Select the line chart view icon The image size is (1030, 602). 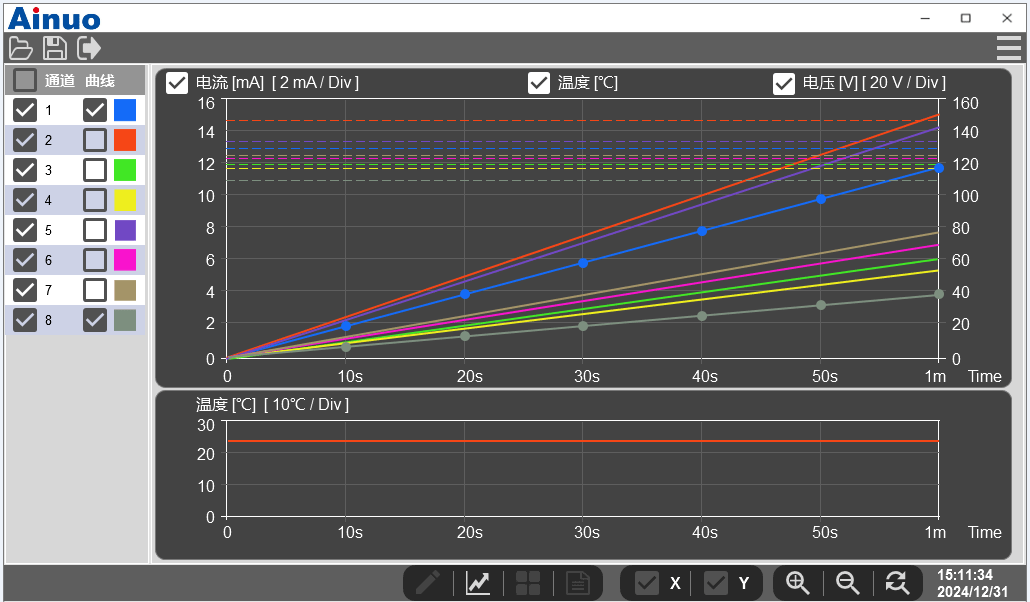(x=478, y=583)
